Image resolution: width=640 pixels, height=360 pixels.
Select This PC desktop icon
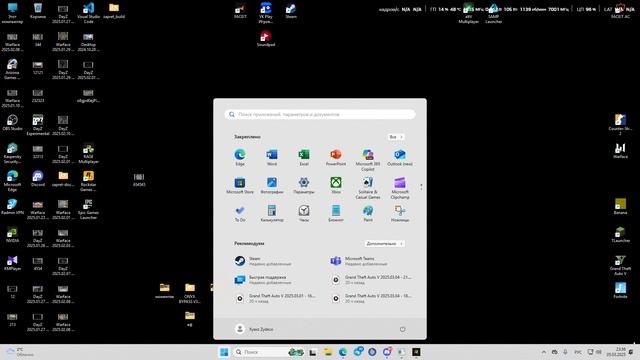coord(12,13)
